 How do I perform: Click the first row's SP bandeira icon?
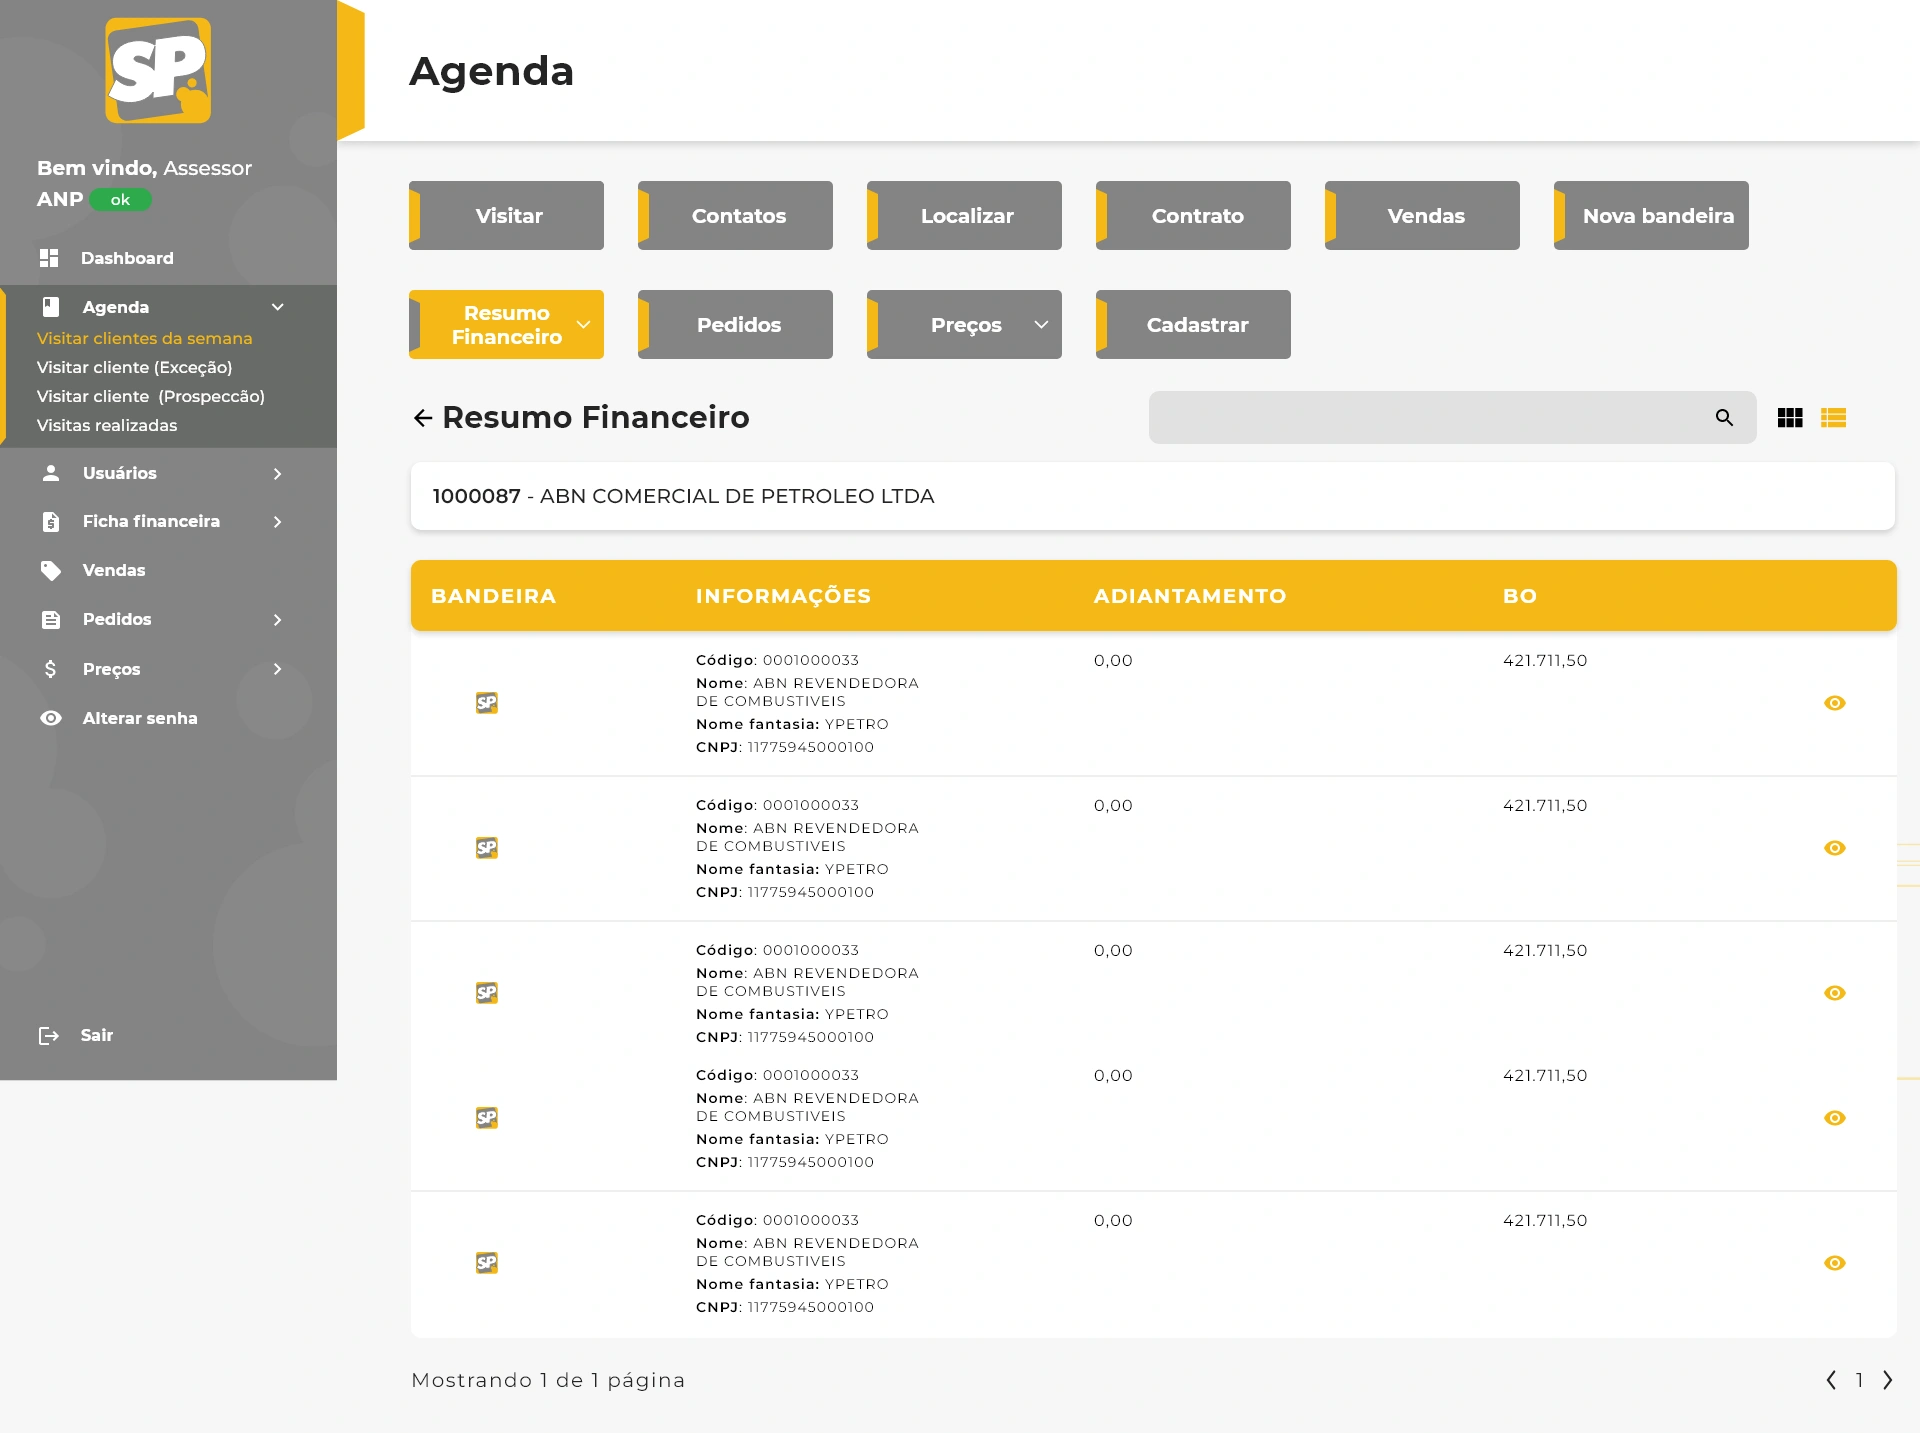[x=487, y=703]
